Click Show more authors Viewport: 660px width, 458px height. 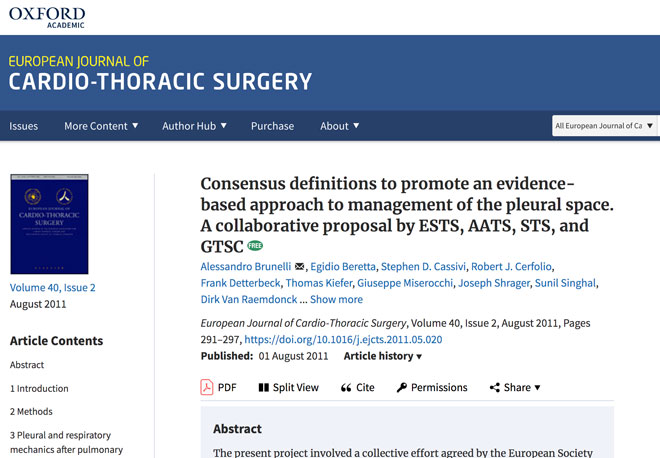pos(336,299)
